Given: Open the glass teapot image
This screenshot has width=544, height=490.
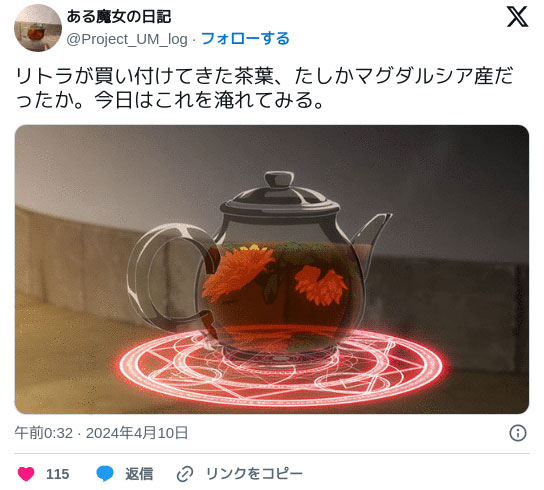Looking at the screenshot, I should click(x=272, y=269).
